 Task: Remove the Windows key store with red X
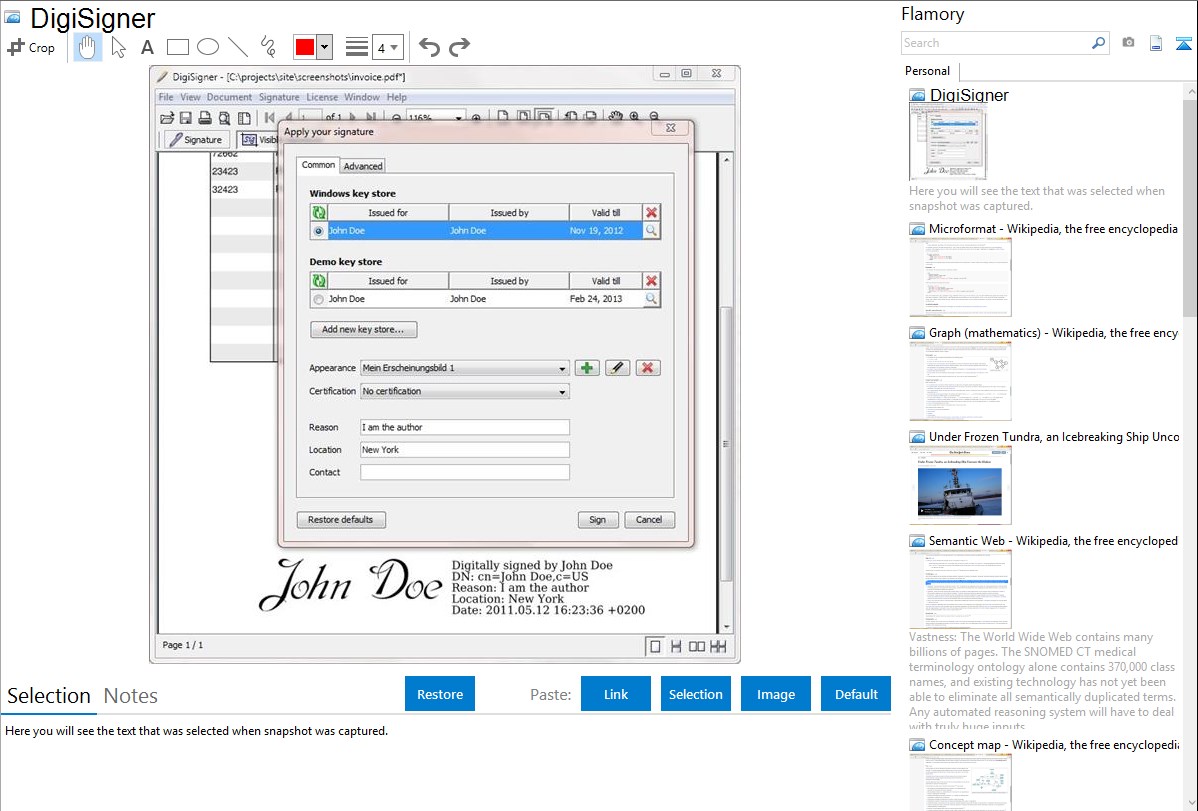tap(652, 212)
